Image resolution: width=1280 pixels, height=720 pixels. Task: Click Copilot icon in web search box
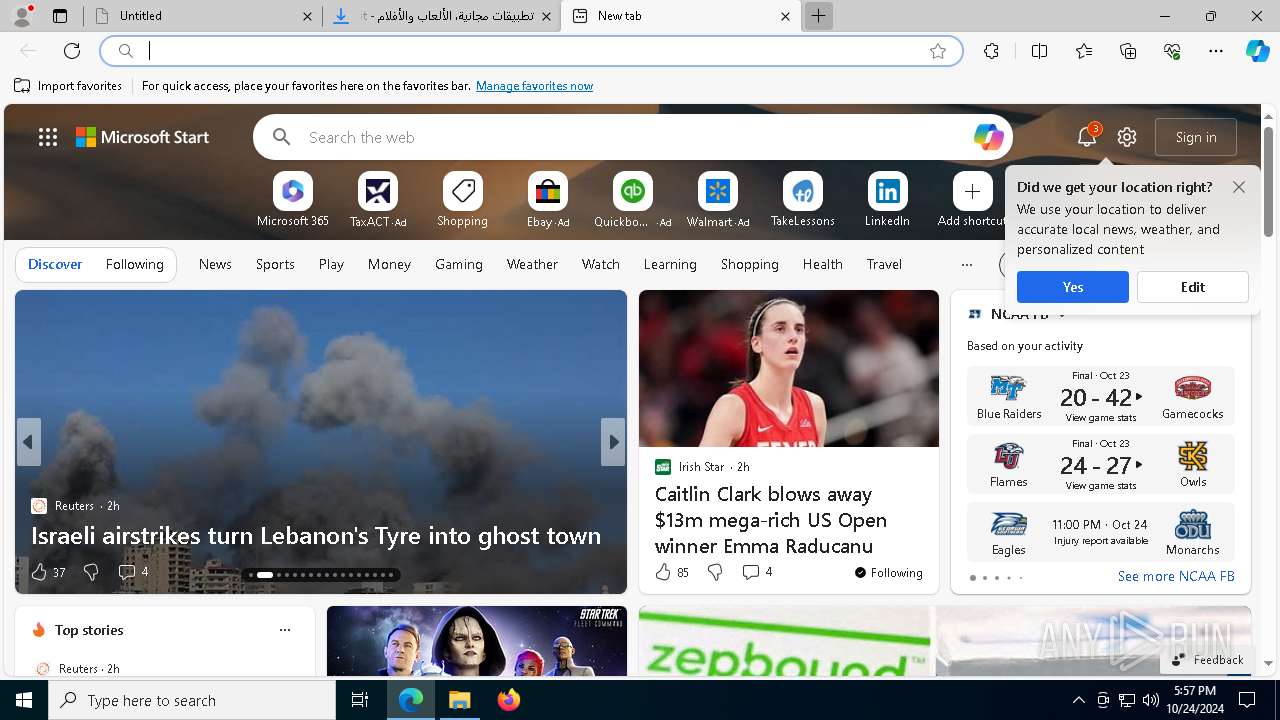point(988,137)
